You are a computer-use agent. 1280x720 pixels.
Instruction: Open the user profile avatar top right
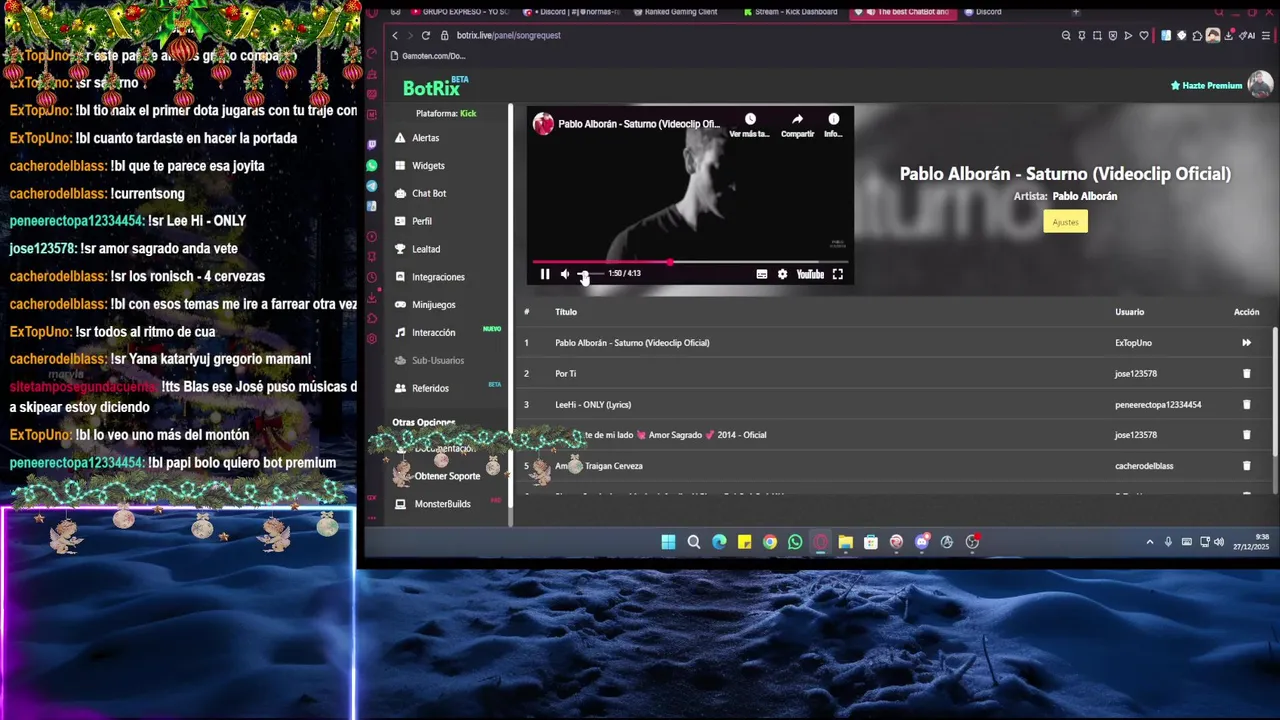coord(1260,85)
